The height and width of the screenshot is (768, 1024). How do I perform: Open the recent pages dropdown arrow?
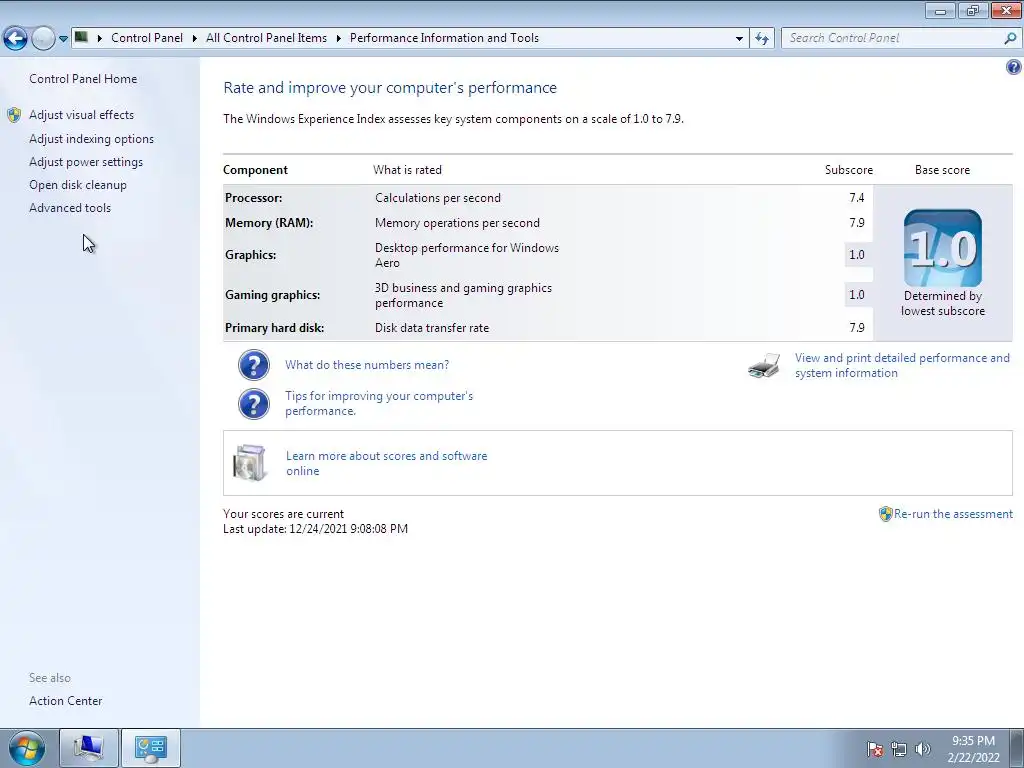(x=63, y=39)
